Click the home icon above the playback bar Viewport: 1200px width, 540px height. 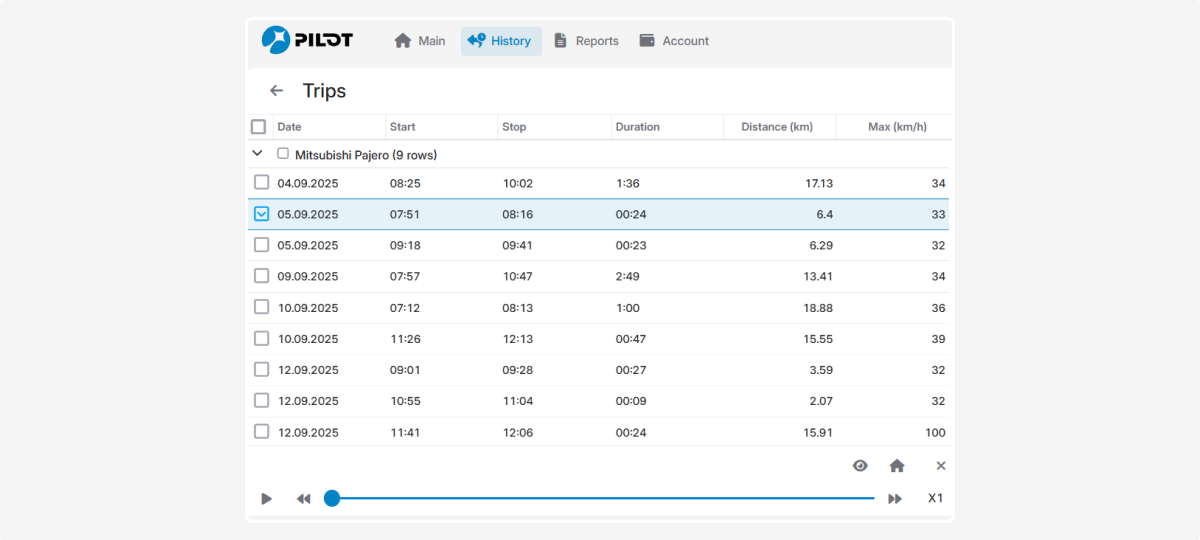click(897, 466)
